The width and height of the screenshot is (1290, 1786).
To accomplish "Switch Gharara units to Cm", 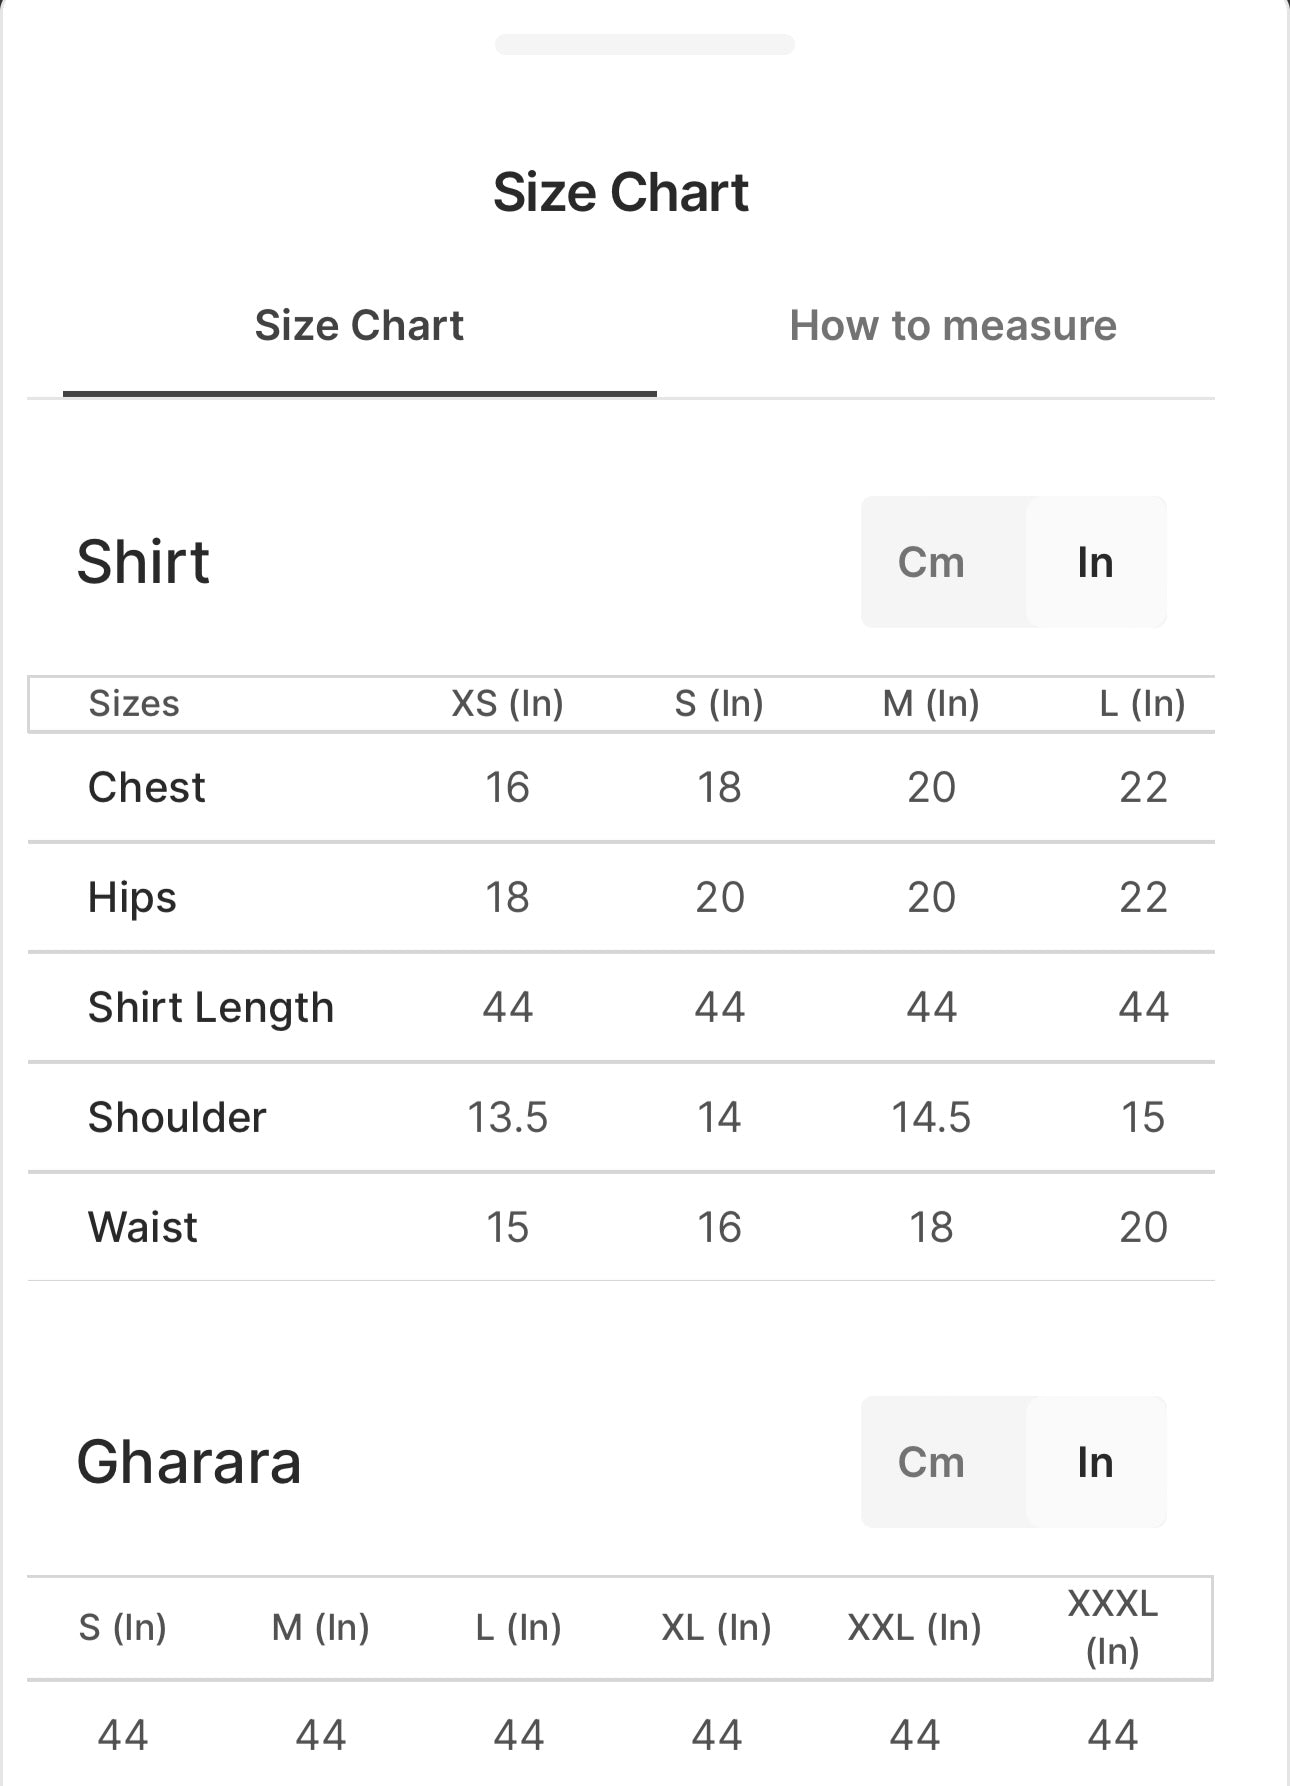I will coord(931,1462).
